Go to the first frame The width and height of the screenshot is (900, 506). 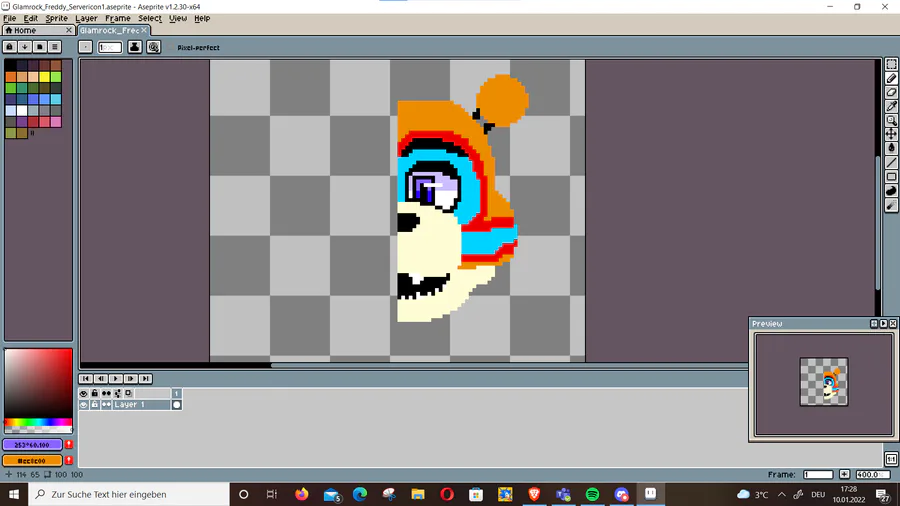(86, 379)
